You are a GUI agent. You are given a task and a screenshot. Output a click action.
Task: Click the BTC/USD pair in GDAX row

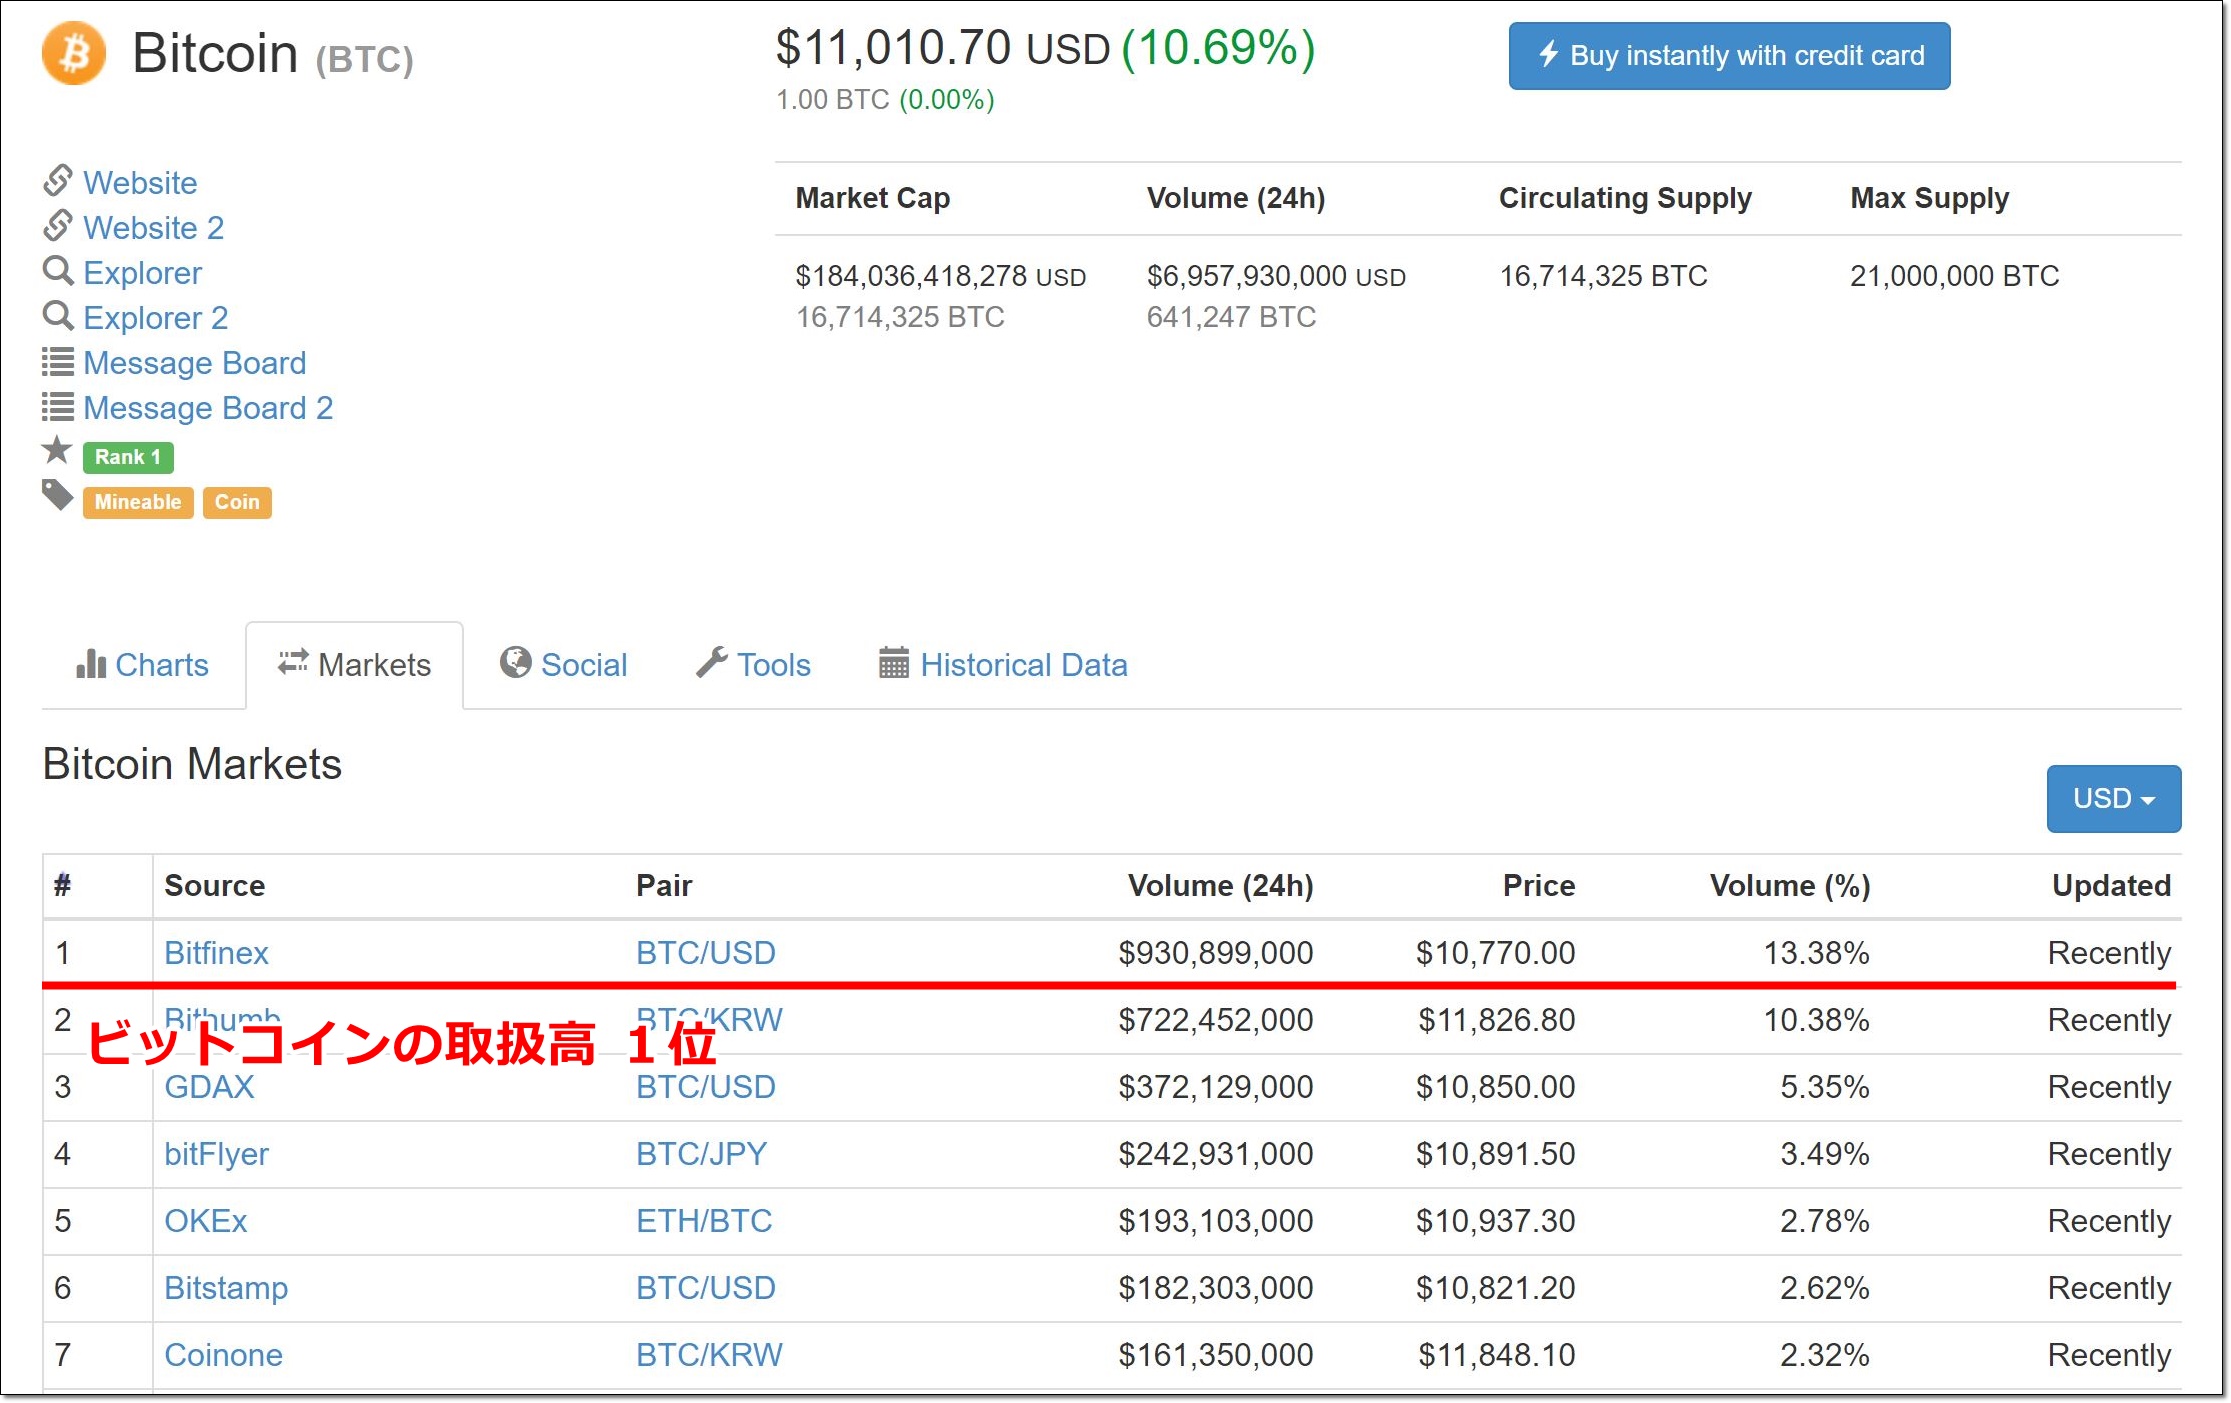pyautogui.click(x=706, y=1087)
